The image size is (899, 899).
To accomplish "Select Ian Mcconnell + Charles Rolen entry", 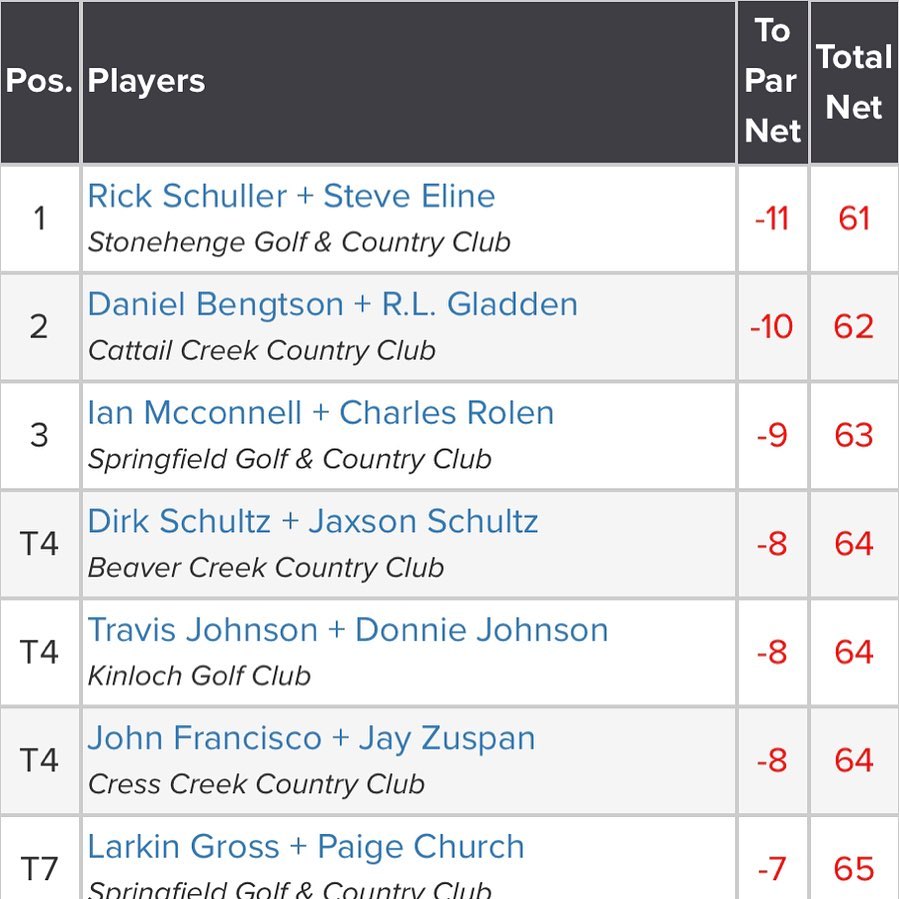I will point(320,413).
